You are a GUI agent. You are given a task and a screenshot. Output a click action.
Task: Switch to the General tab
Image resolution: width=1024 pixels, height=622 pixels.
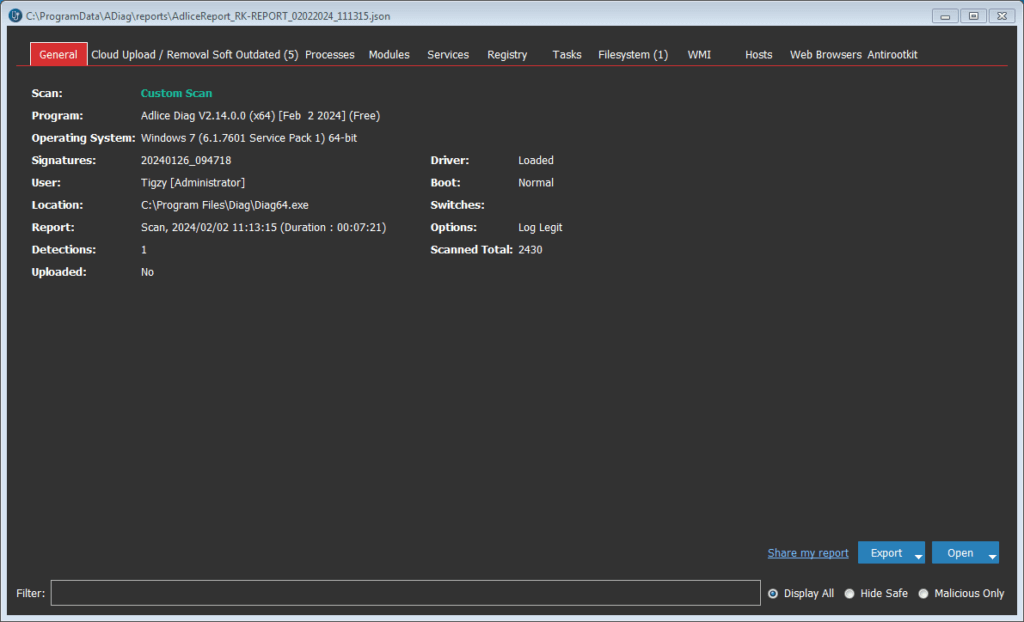58,55
